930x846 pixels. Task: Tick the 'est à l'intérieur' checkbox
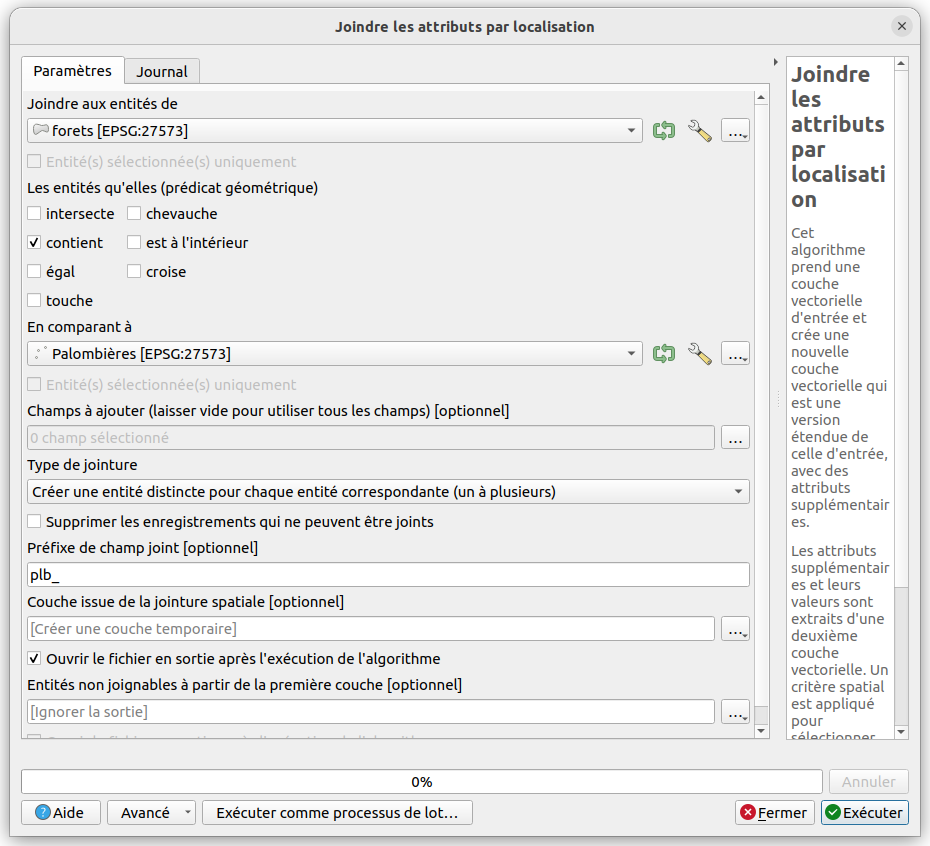click(x=135, y=243)
